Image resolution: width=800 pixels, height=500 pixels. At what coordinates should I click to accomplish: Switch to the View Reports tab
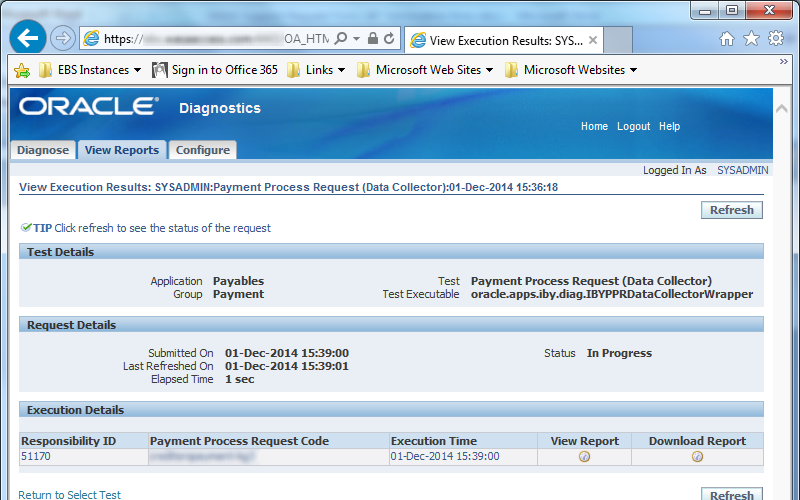pyautogui.click(x=122, y=150)
